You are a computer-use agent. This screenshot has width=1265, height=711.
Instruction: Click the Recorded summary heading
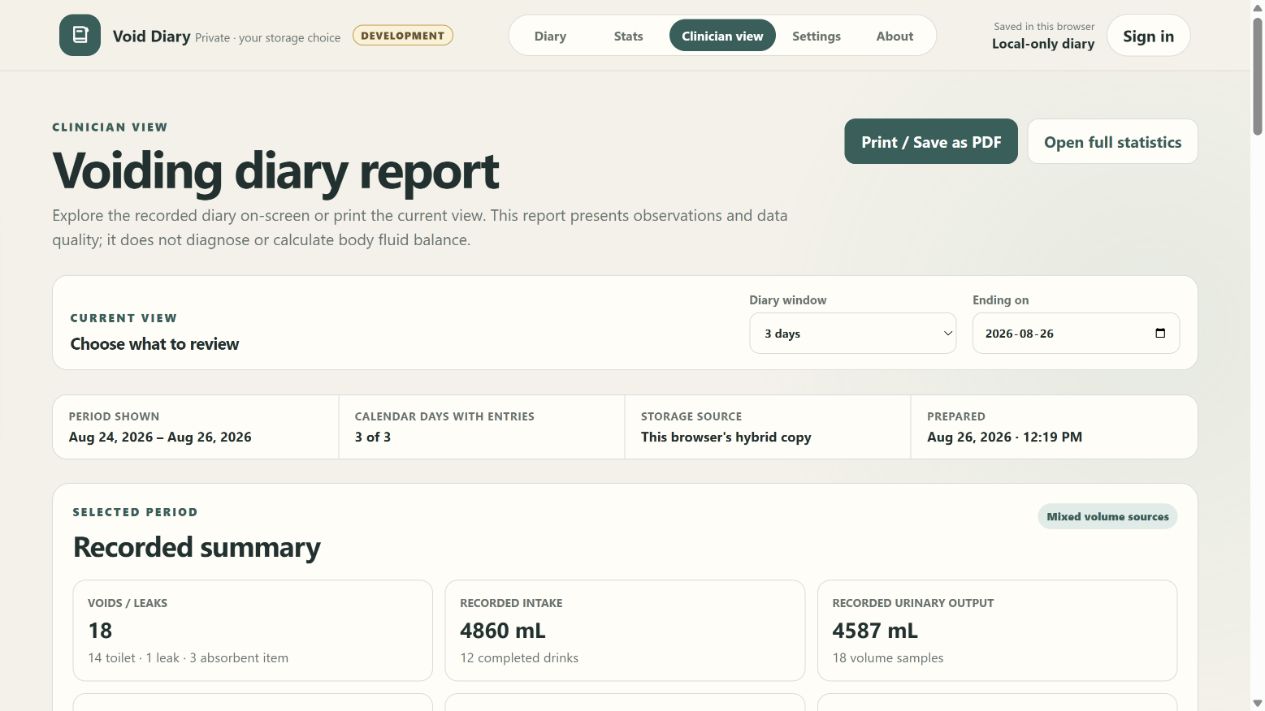[x=197, y=547]
